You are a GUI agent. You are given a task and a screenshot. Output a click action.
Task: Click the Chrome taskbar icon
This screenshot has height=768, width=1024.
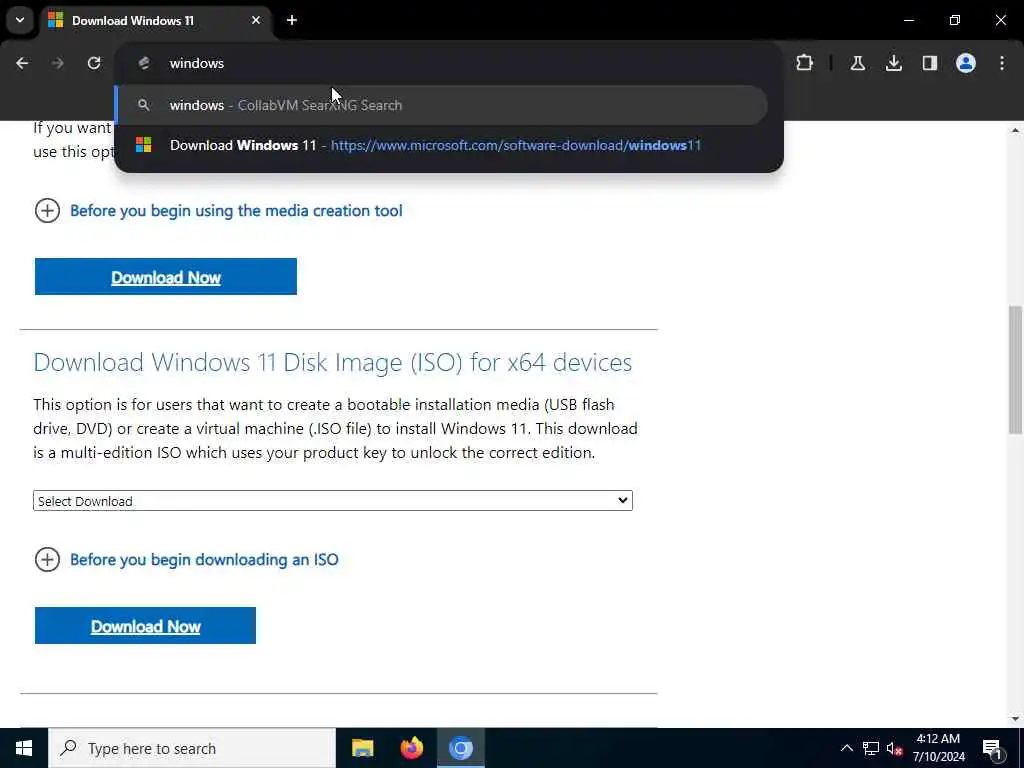460,748
